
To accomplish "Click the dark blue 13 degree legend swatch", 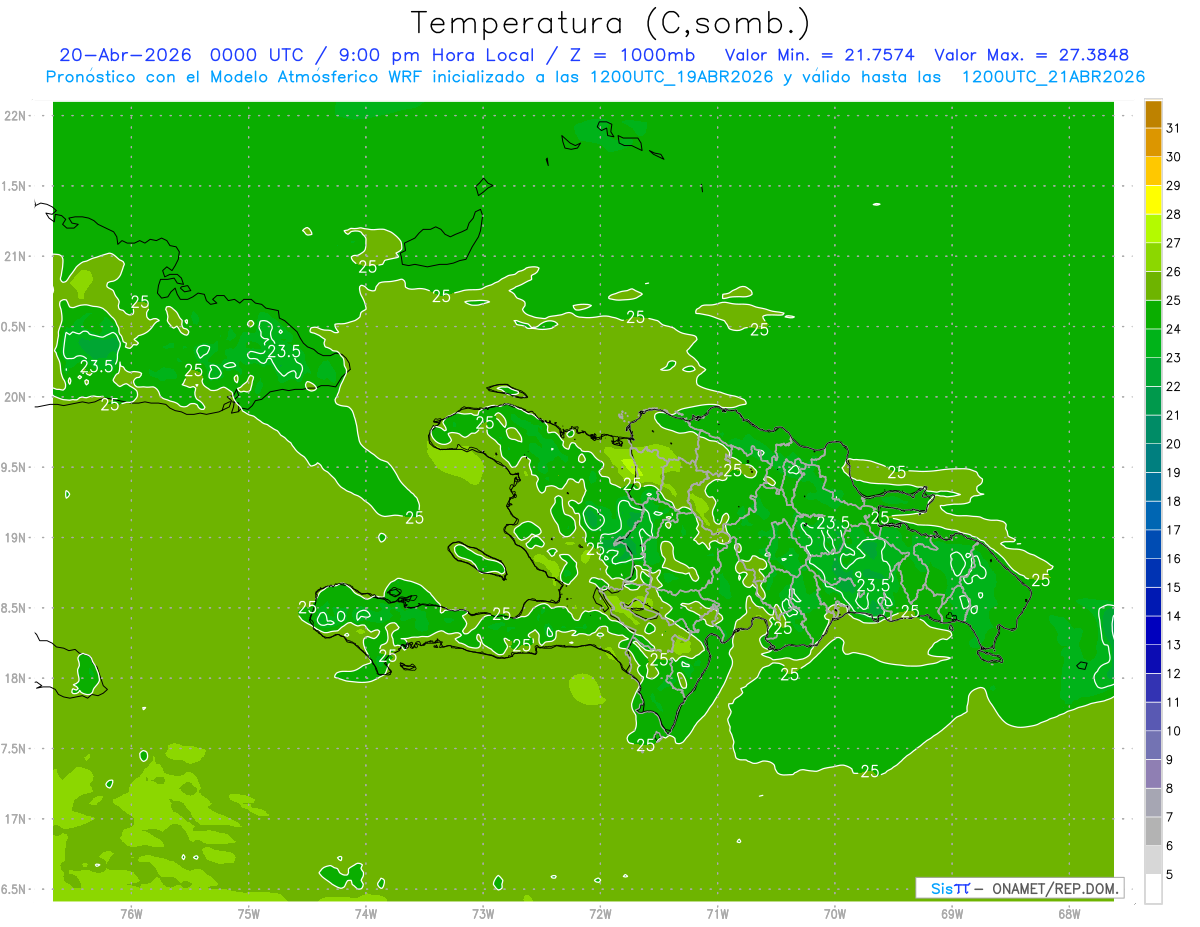I will [1153, 630].
